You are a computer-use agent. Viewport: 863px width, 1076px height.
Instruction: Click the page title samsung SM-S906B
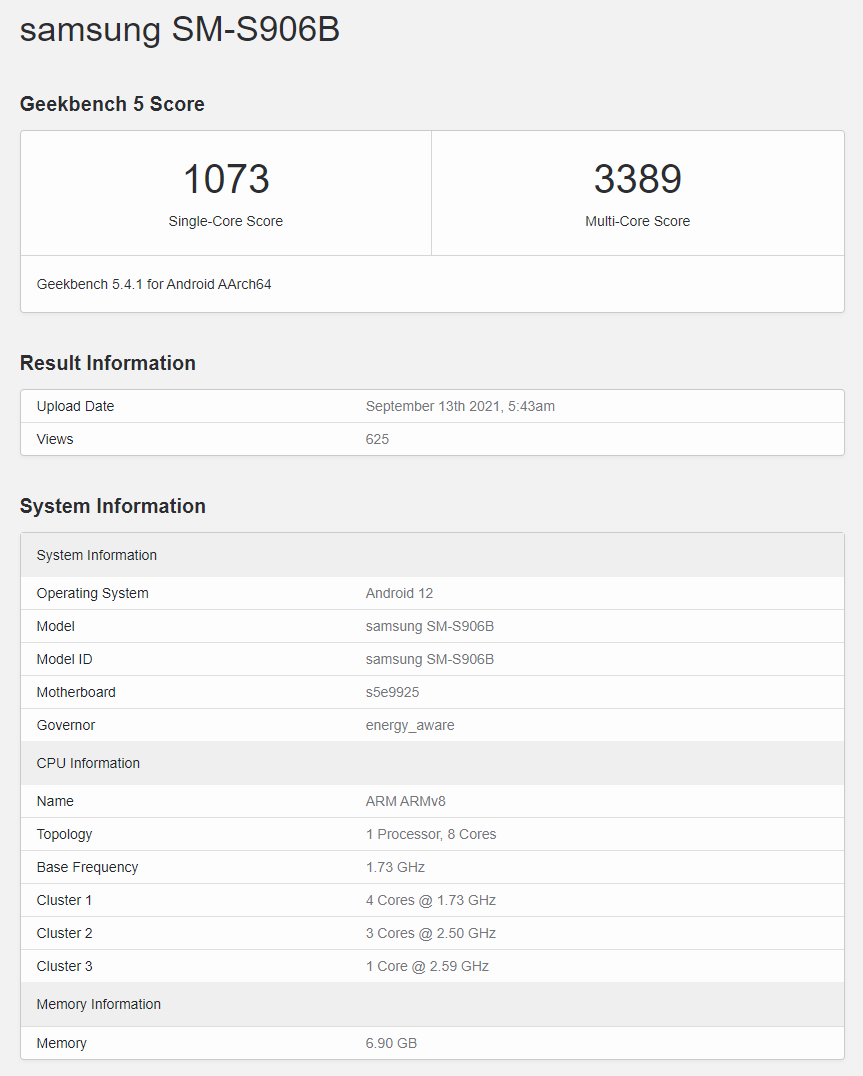click(180, 30)
